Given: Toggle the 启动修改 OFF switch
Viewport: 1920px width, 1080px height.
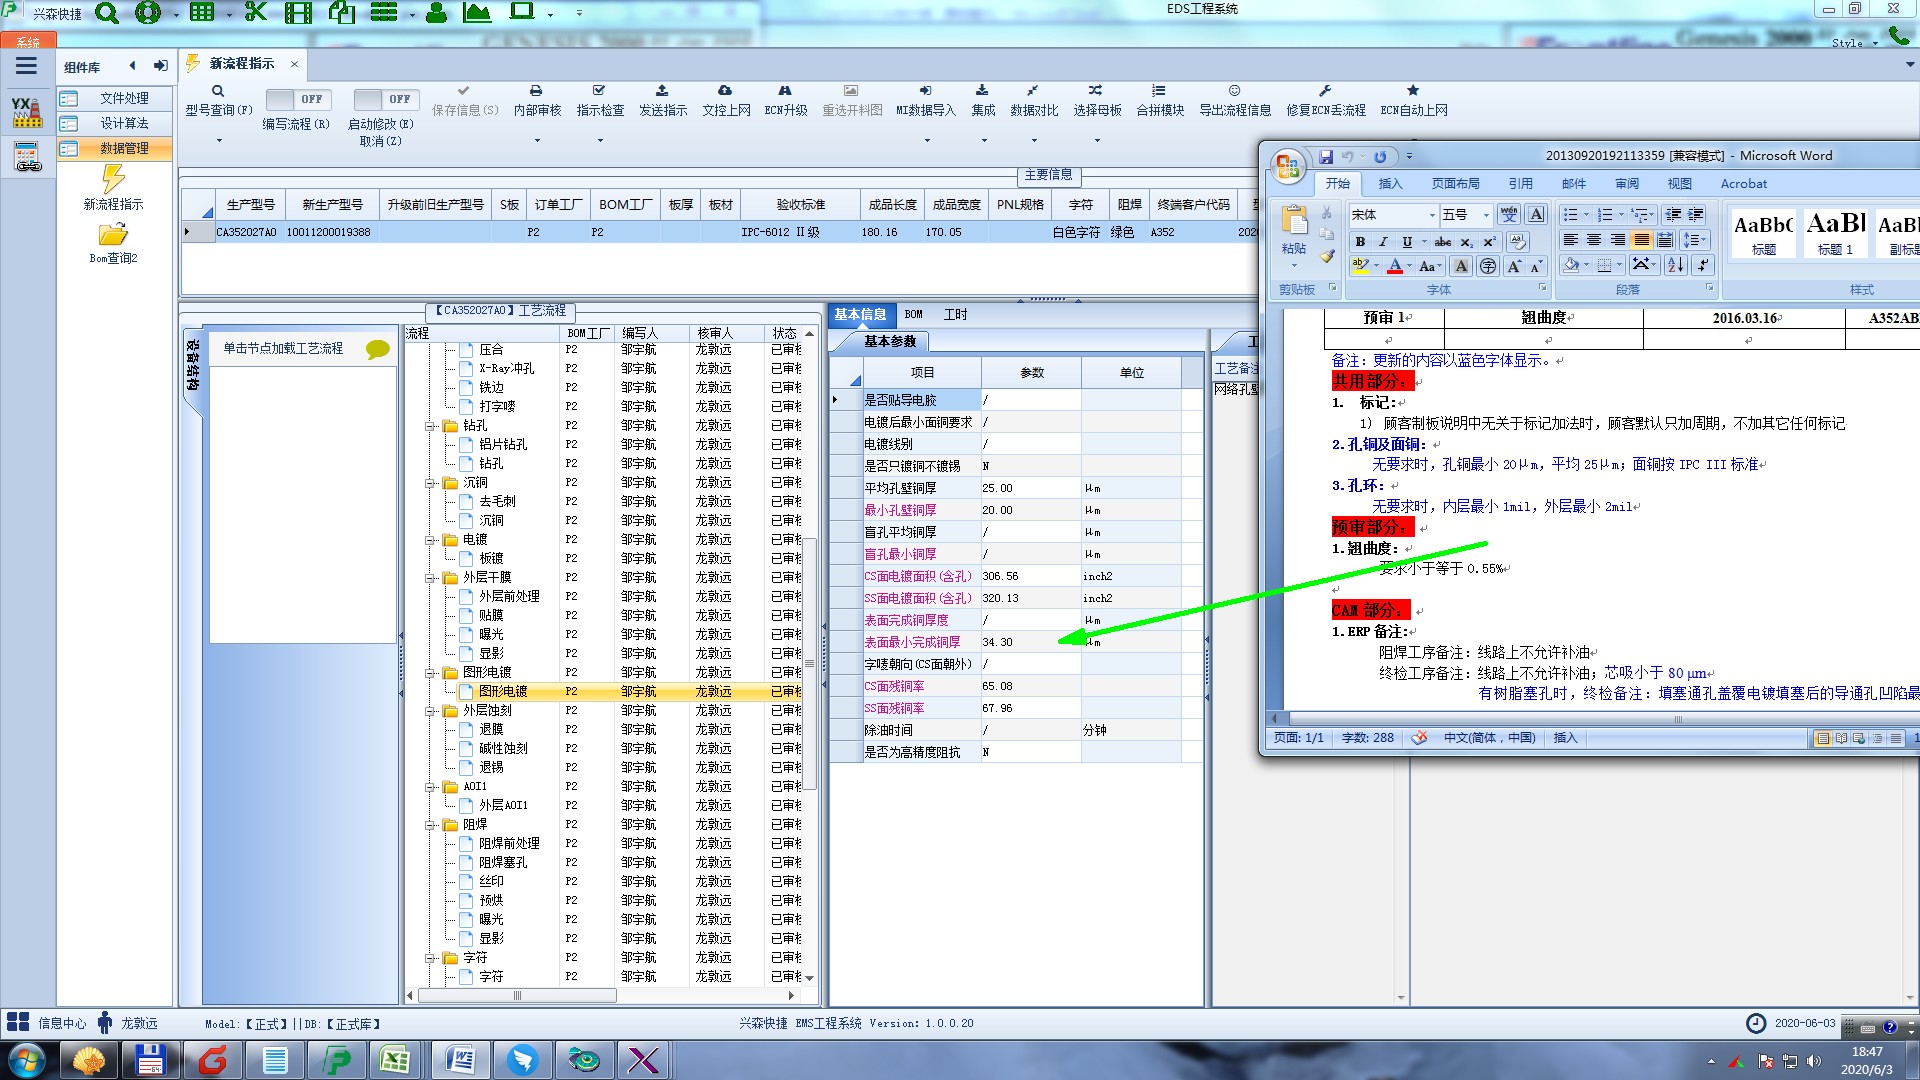Looking at the screenshot, I should (x=385, y=99).
